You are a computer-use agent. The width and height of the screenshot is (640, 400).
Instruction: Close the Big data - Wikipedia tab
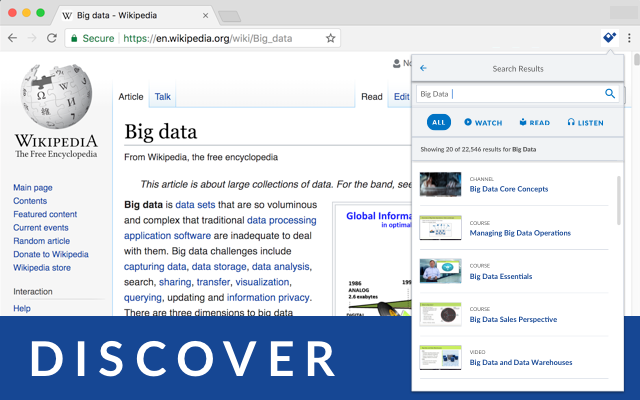click(x=205, y=16)
